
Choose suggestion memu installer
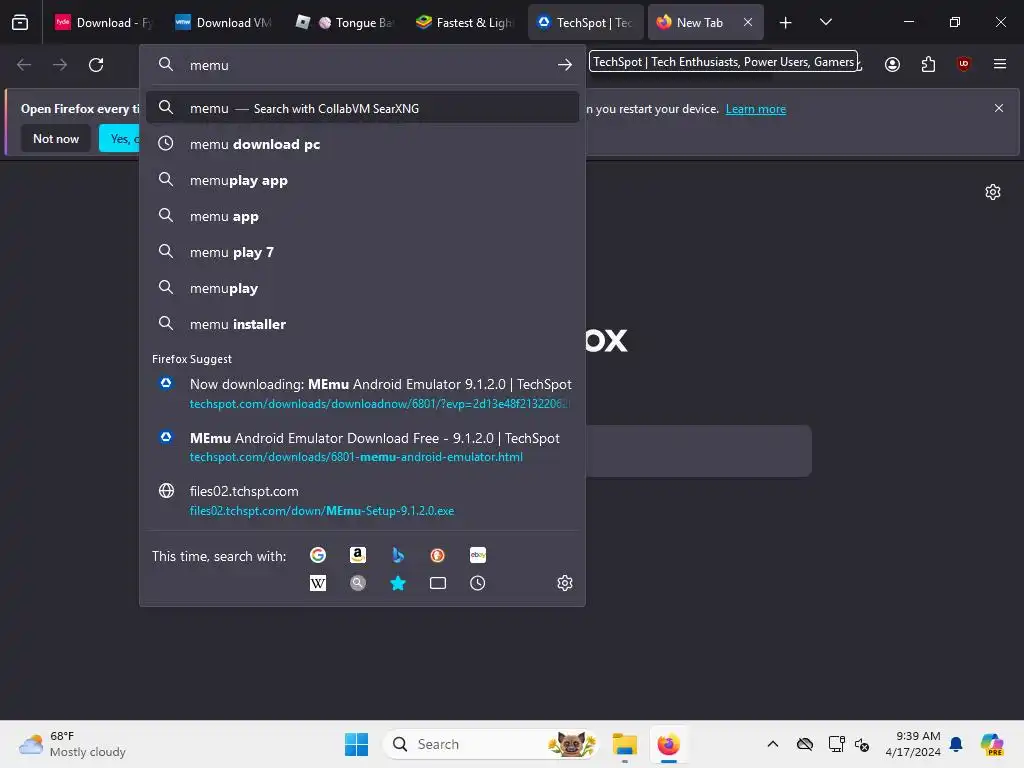362,324
